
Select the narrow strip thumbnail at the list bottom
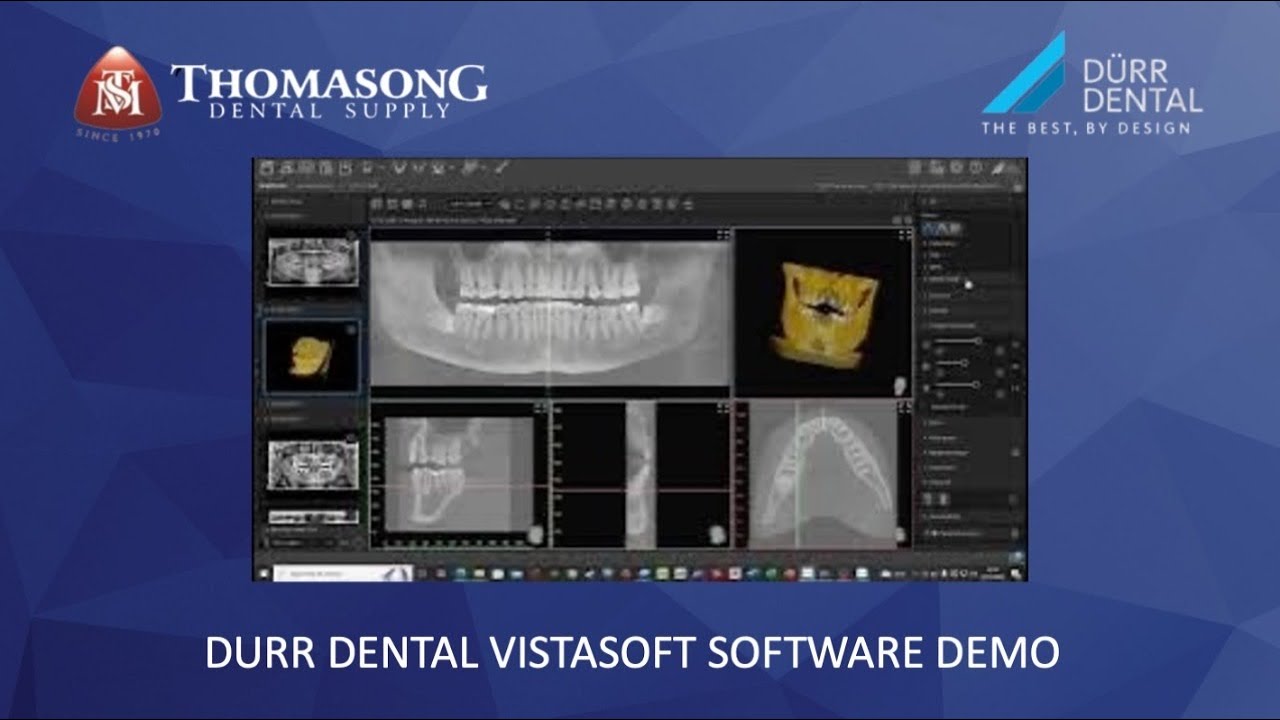313,517
